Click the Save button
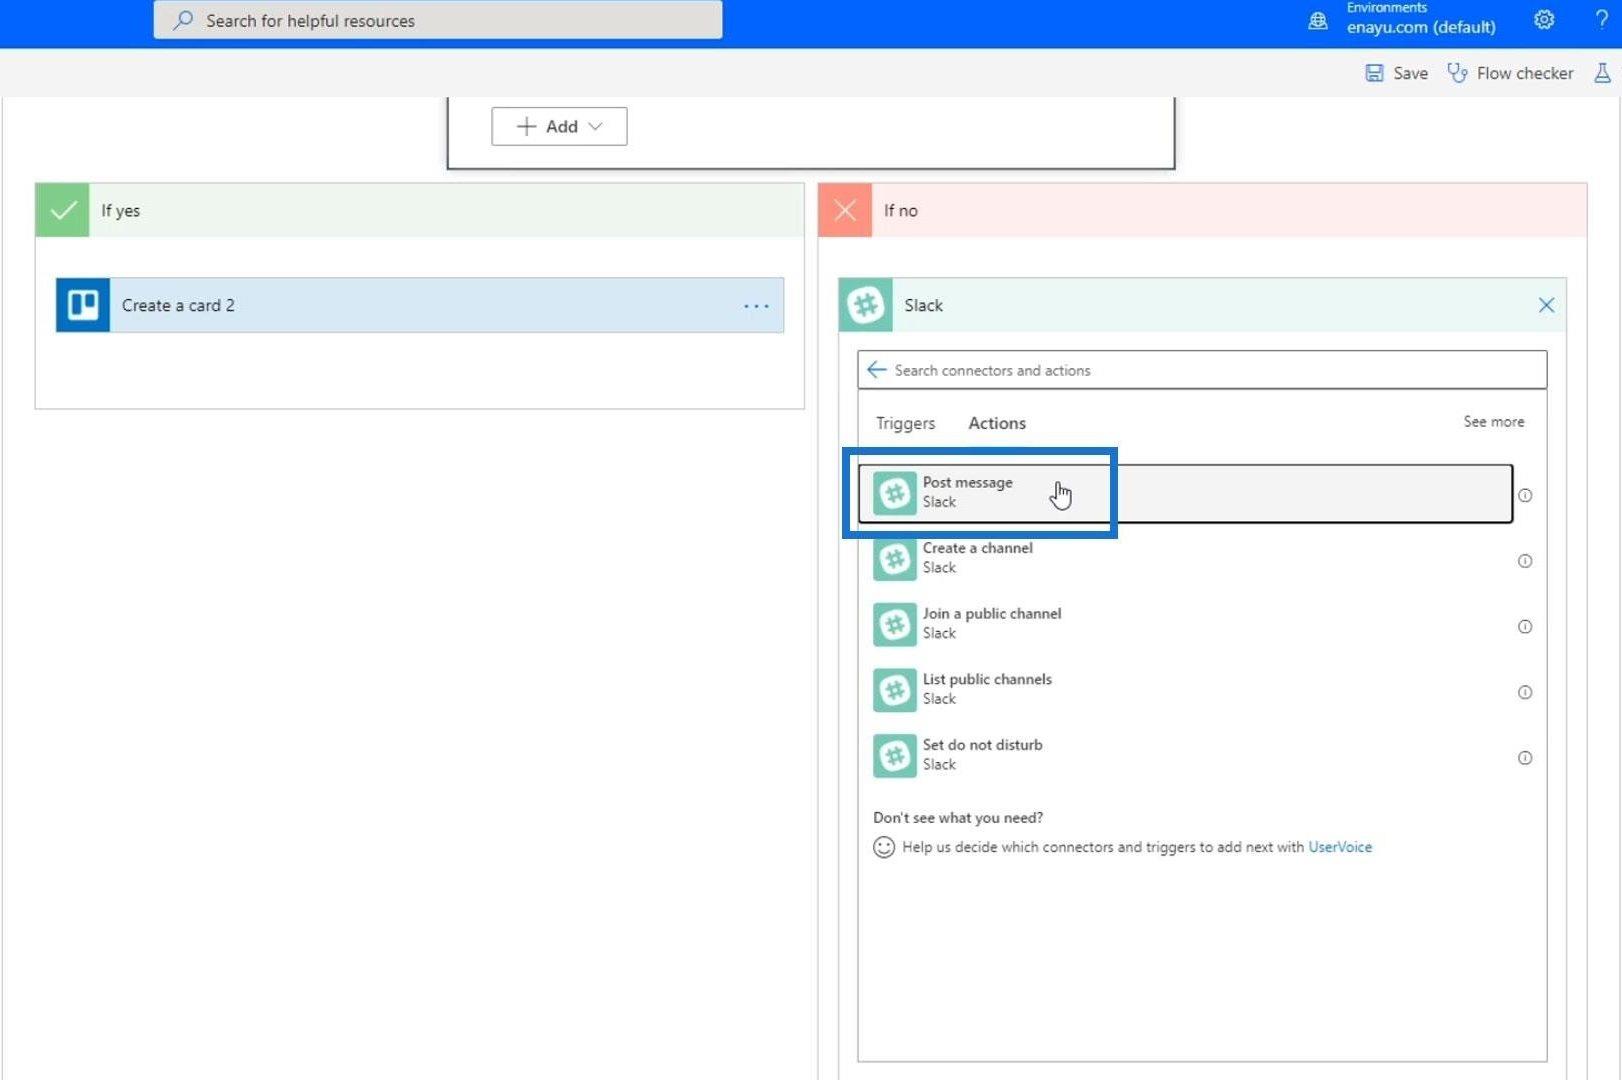This screenshot has width=1622, height=1080. pos(1397,73)
